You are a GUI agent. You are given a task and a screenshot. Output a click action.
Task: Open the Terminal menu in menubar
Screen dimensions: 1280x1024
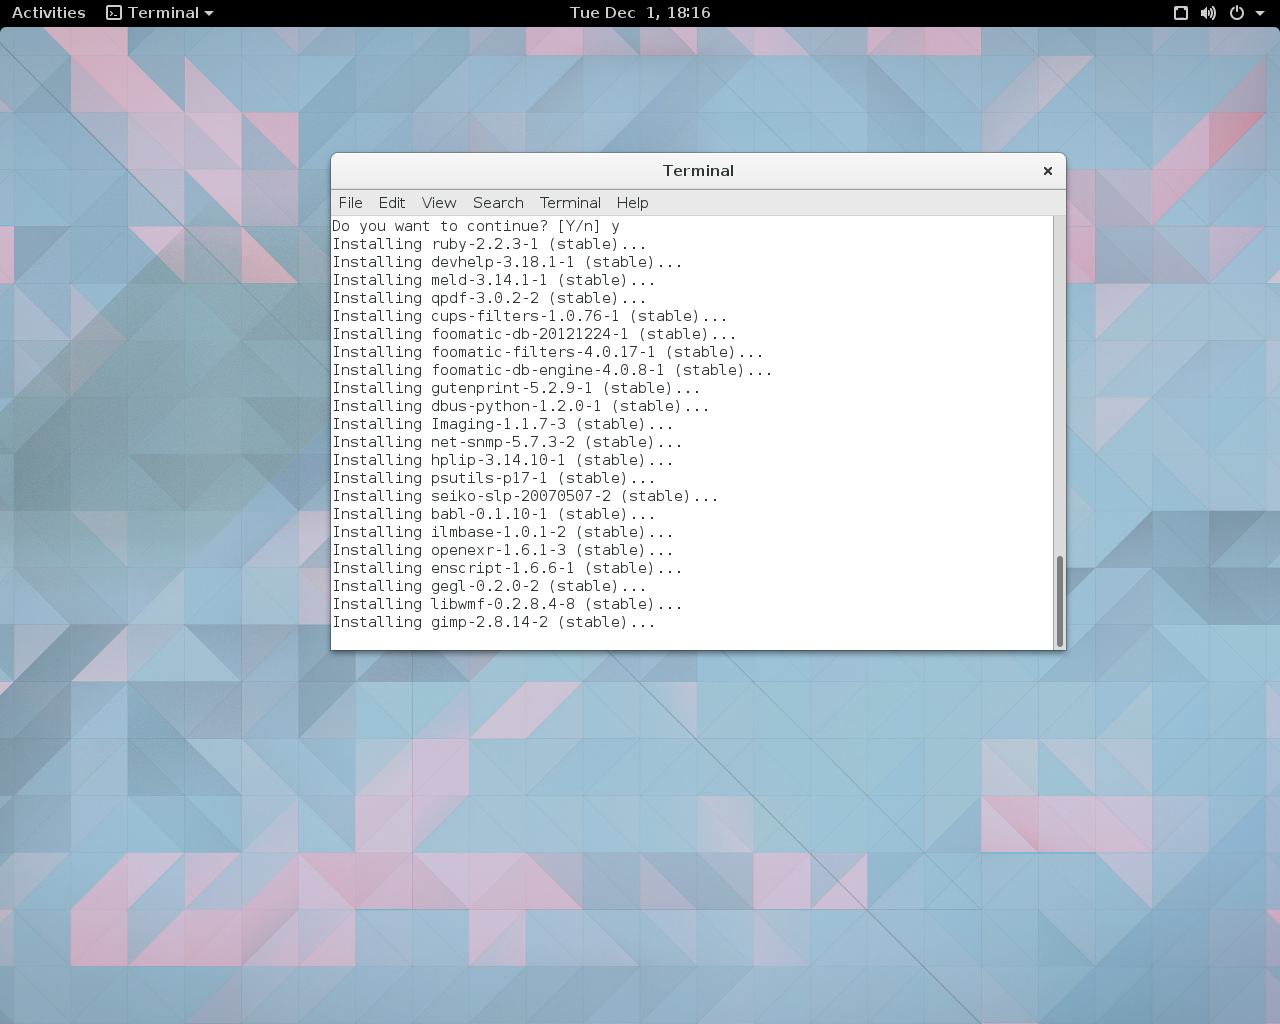(570, 202)
